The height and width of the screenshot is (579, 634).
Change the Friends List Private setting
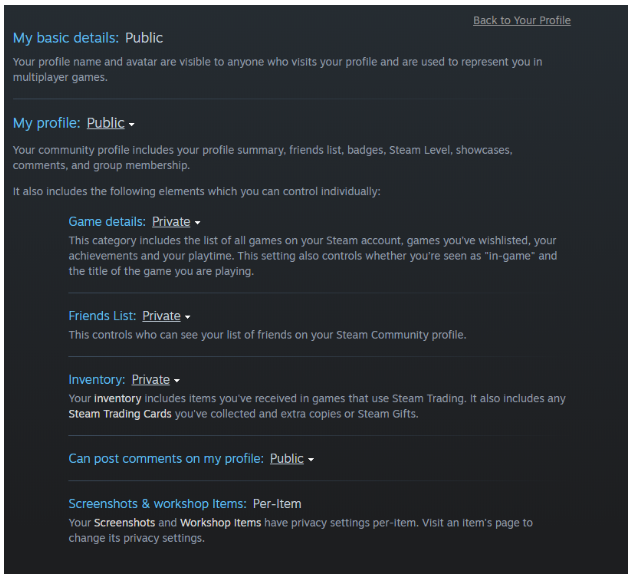[166, 316]
